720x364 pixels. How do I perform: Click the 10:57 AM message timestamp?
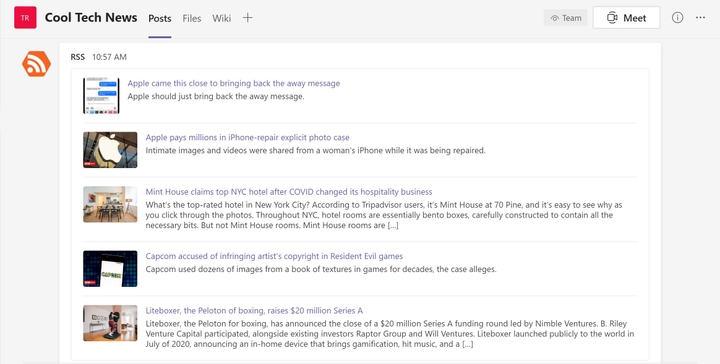(109, 57)
